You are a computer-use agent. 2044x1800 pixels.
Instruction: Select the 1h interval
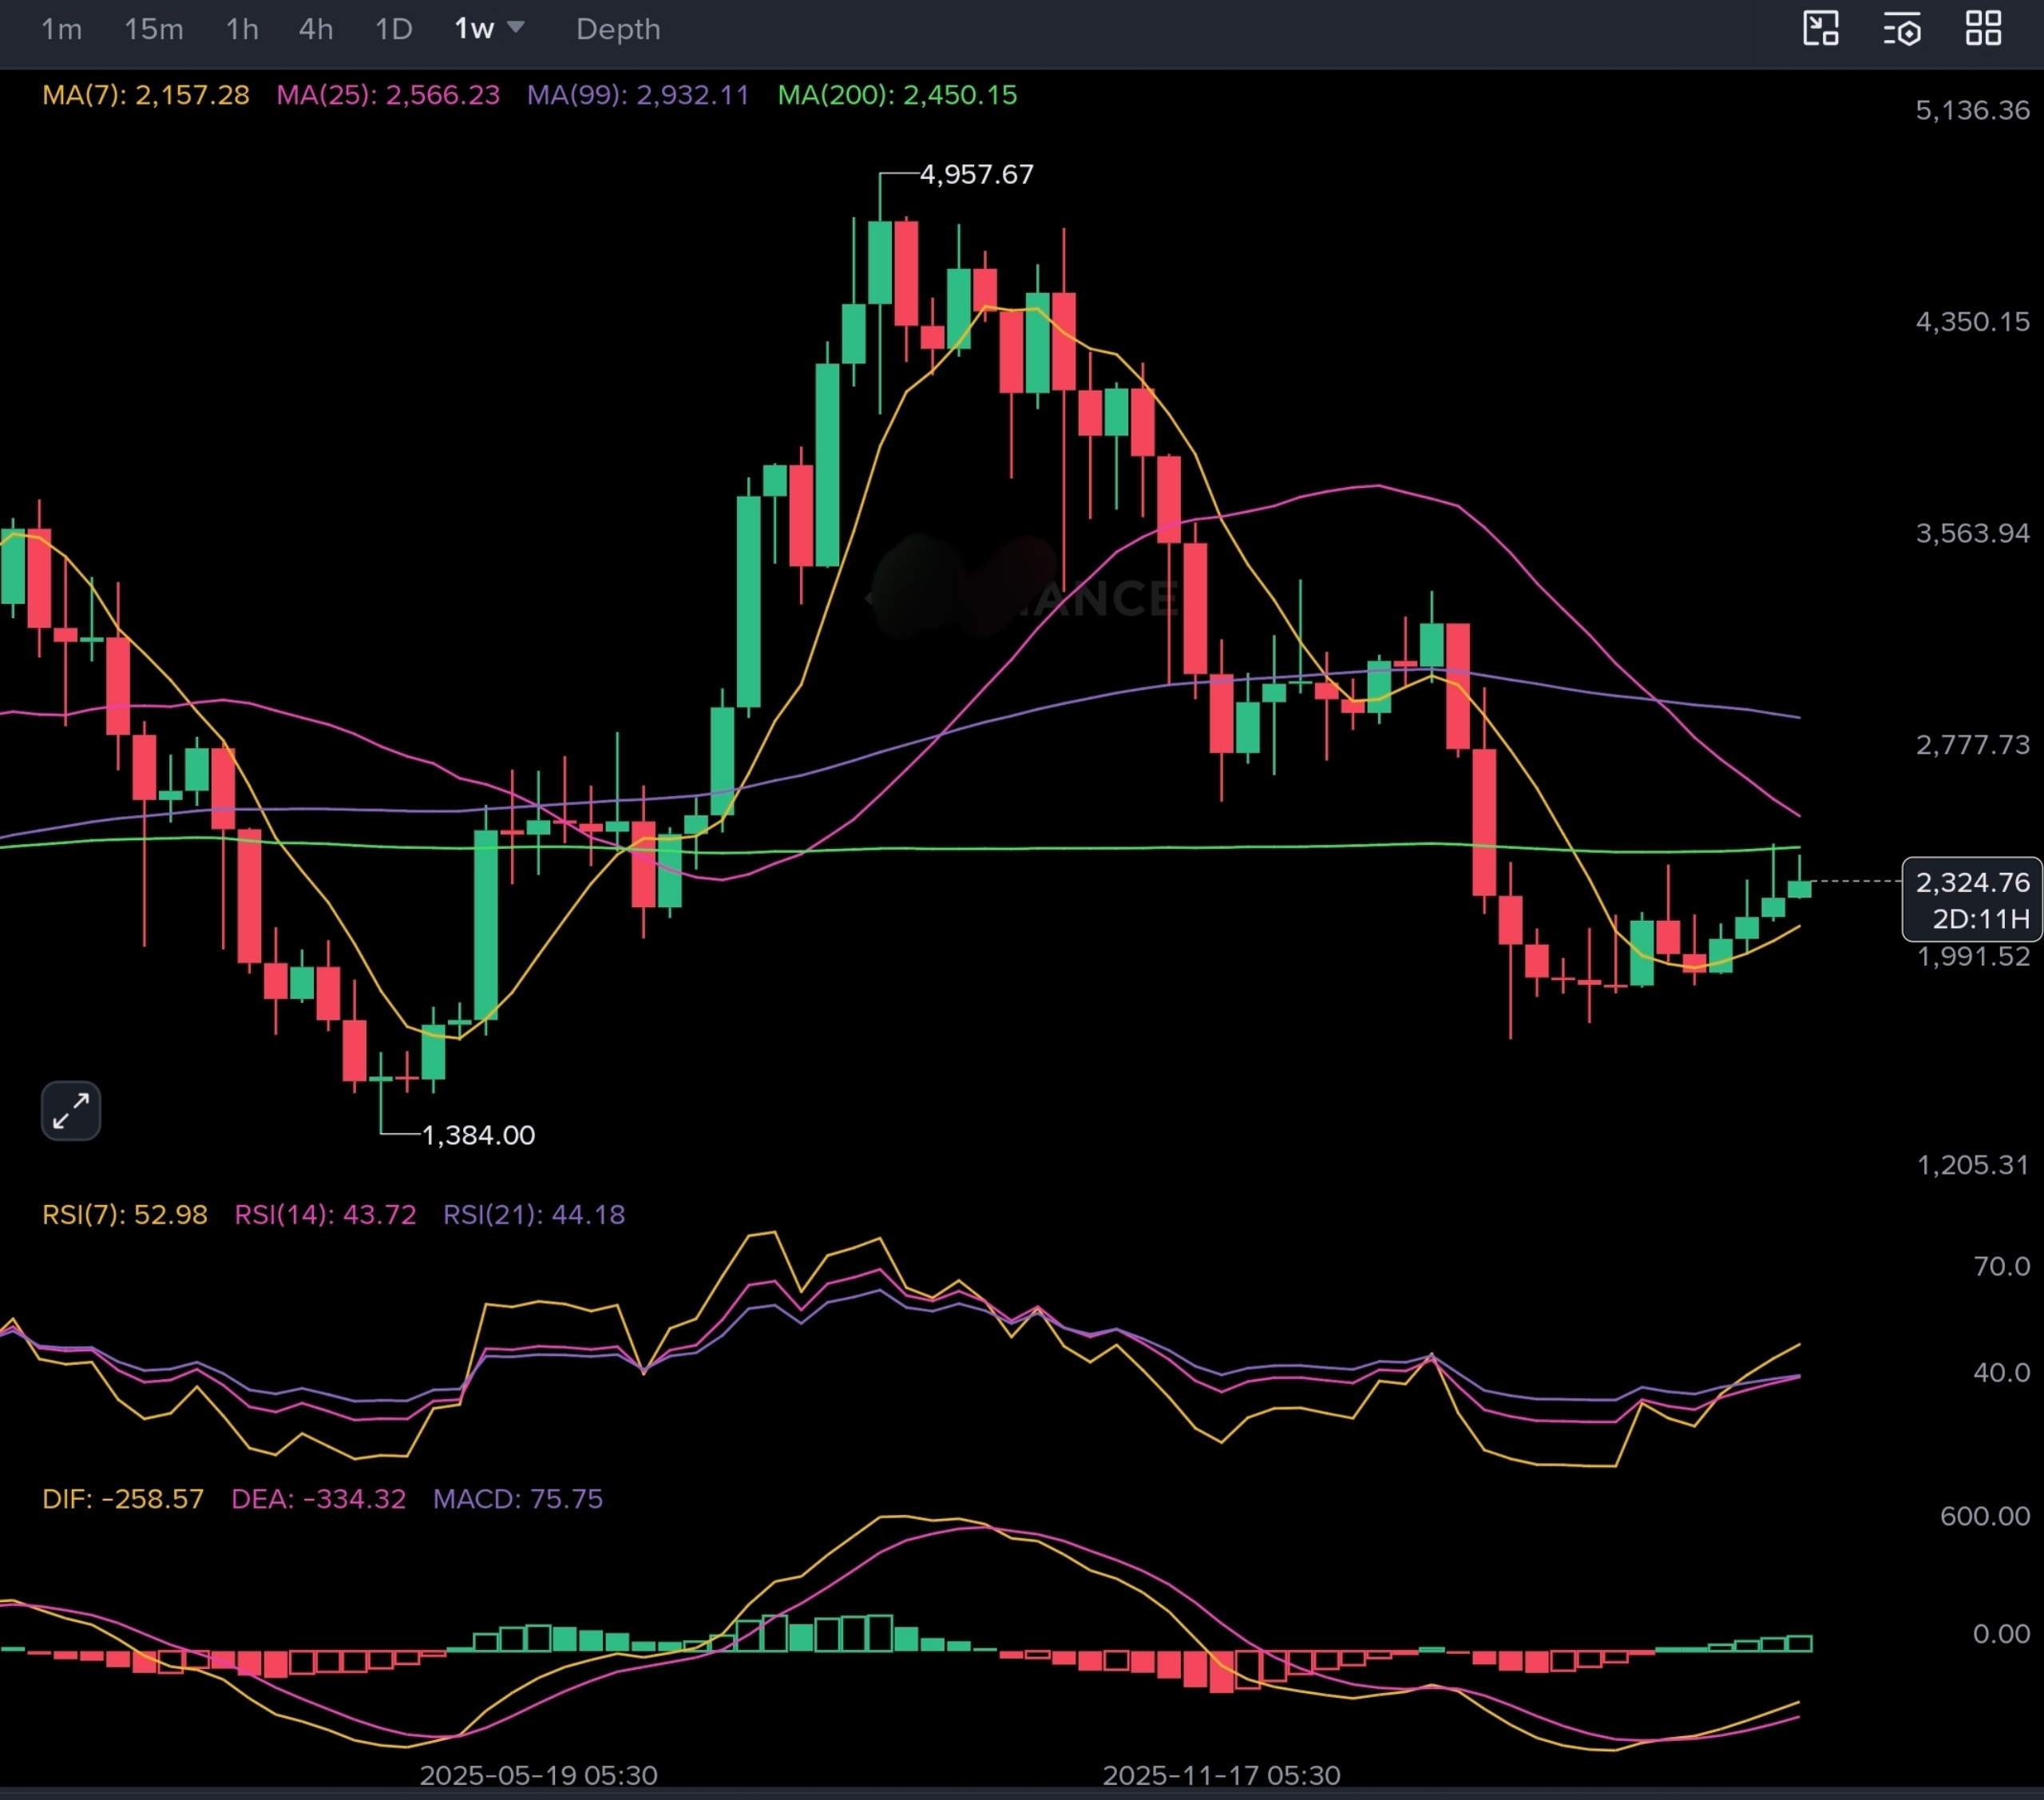[x=242, y=29]
